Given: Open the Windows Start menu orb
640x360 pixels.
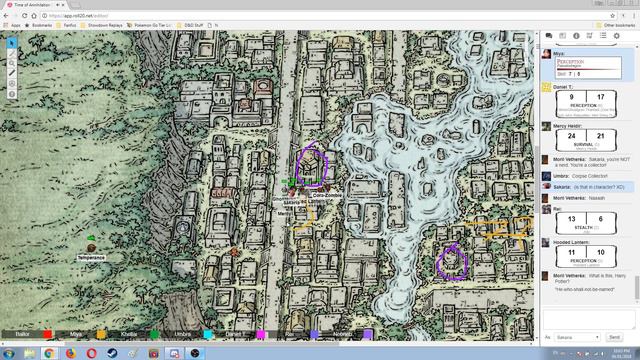Looking at the screenshot, I should 9,353.
